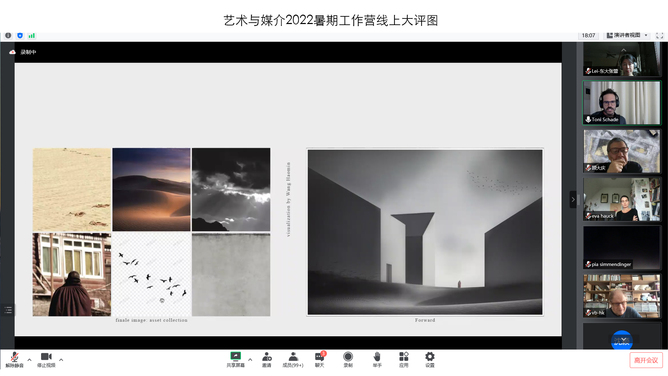Image resolution: width=668 pixels, height=376 pixels.
Task: Click the Share Screen icon (共享屏幕)
Action: (235, 360)
